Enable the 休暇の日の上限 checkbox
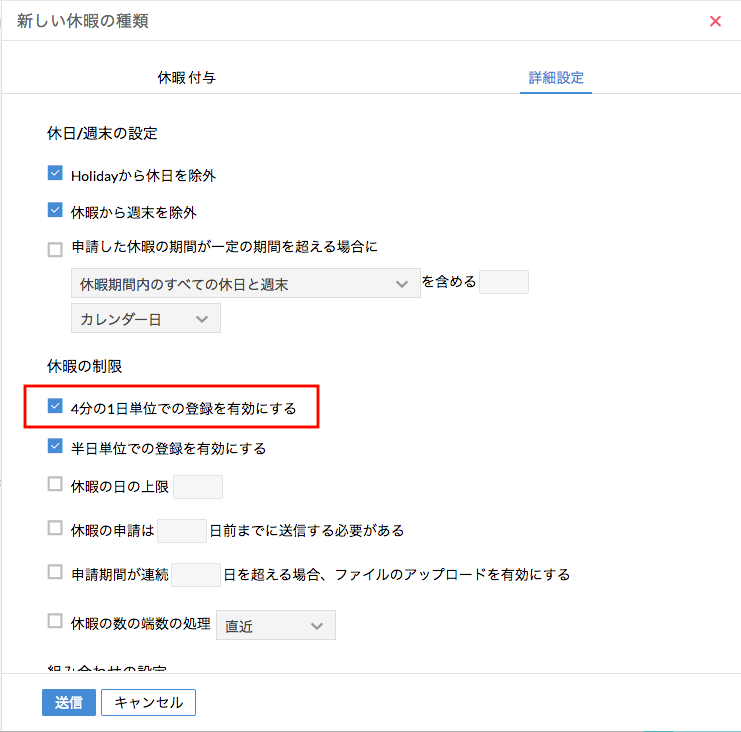Screen dimensions: 741x732 pos(55,485)
